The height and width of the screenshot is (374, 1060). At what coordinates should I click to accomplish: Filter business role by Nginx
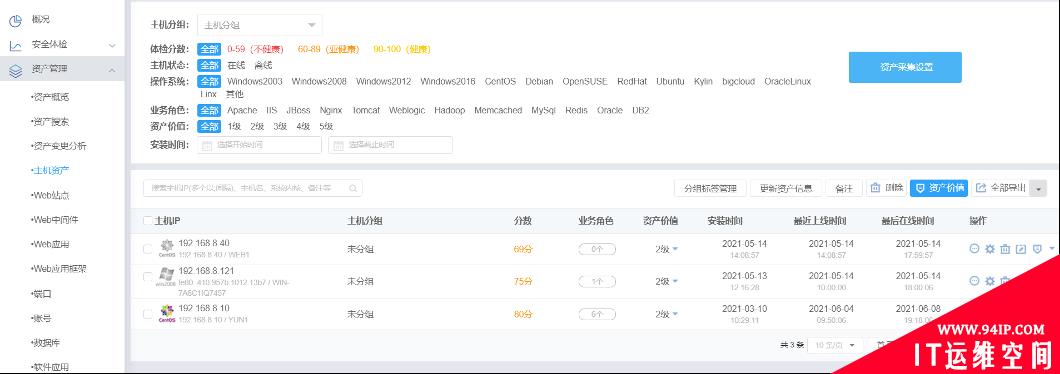click(331, 110)
